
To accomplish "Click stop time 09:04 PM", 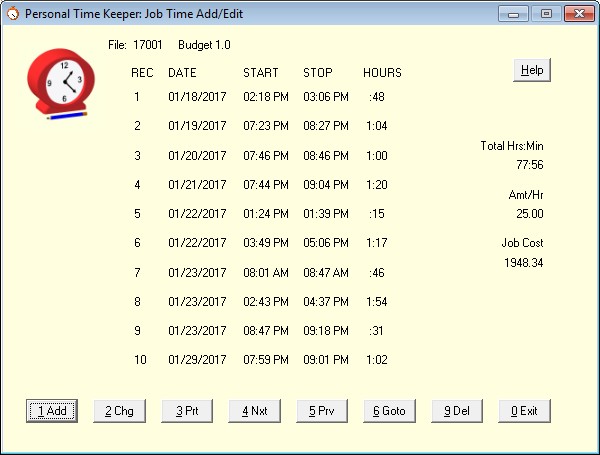I will point(326,185).
